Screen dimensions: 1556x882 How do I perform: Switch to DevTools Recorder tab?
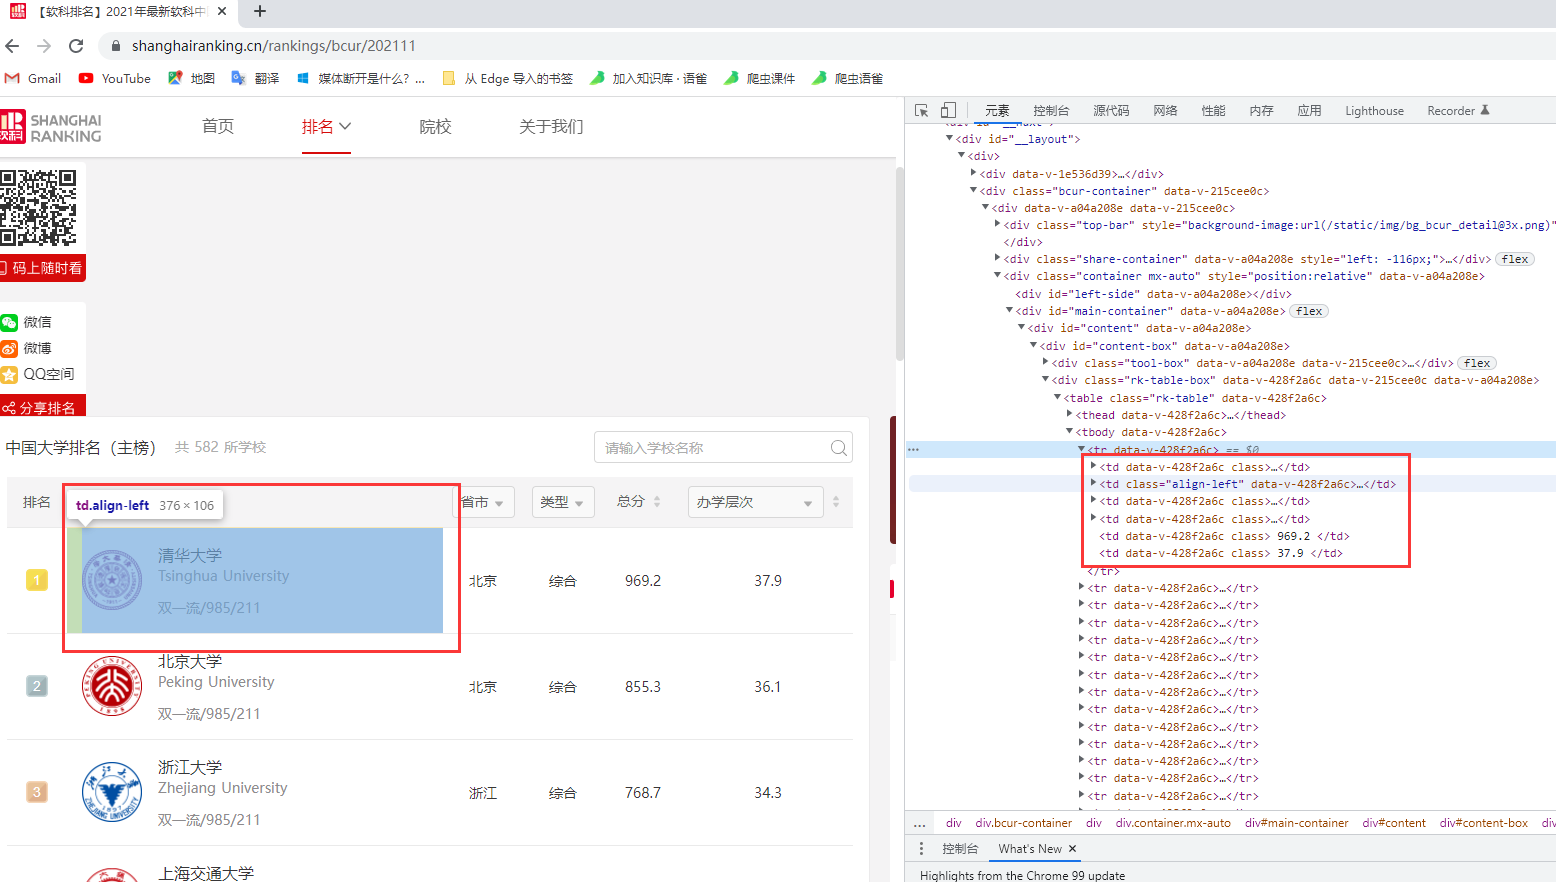(1458, 111)
